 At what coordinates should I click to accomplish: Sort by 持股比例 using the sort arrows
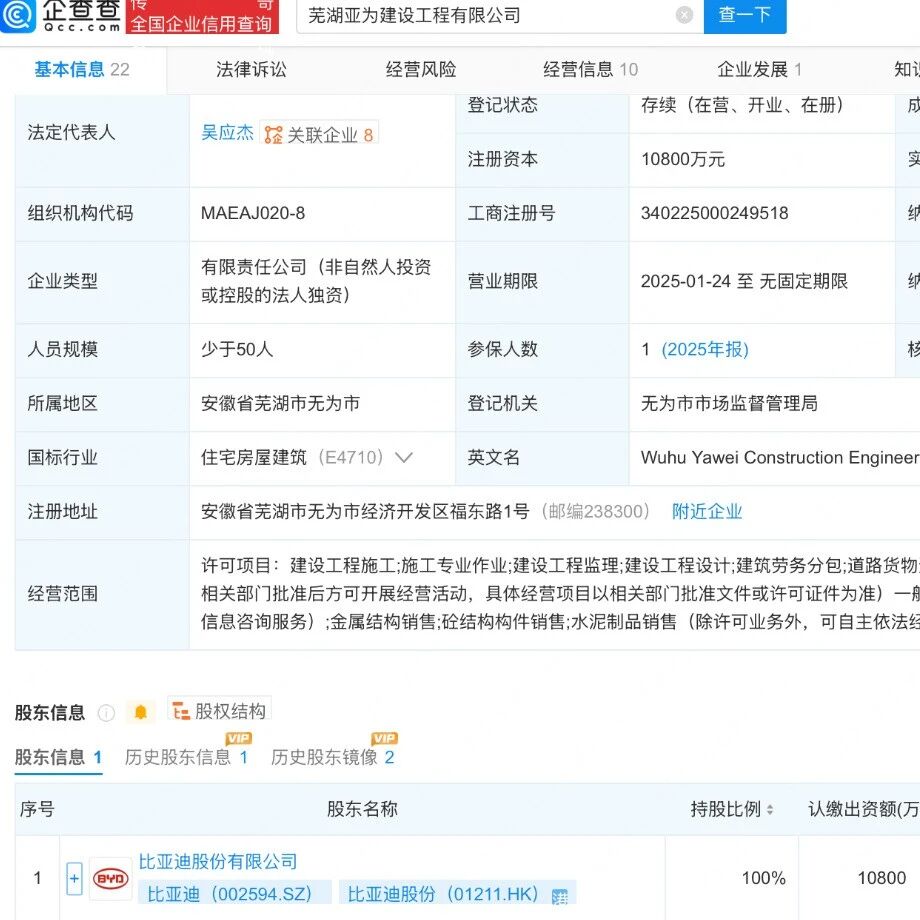(x=770, y=810)
